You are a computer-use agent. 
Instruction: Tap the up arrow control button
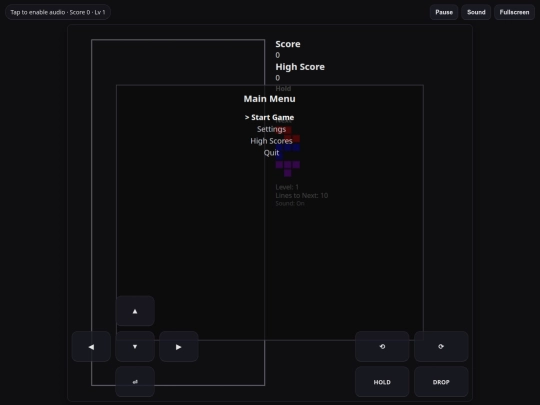(135, 311)
